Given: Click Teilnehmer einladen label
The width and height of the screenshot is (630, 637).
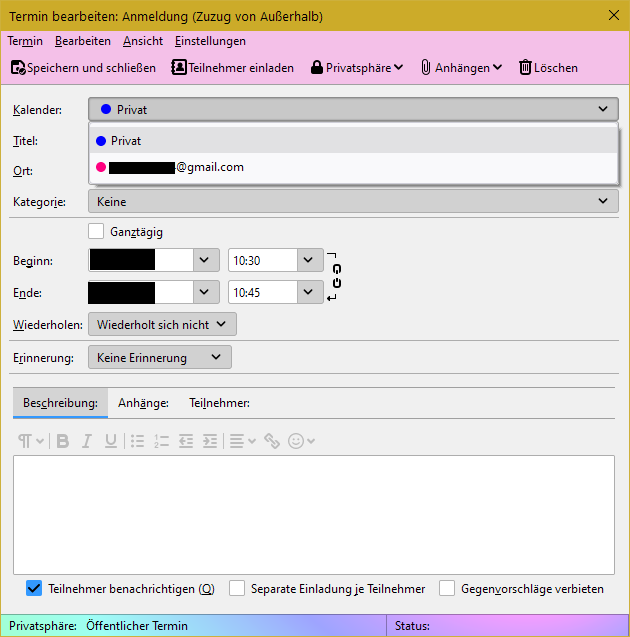Looking at the screenshot, I should click(241, 68).
